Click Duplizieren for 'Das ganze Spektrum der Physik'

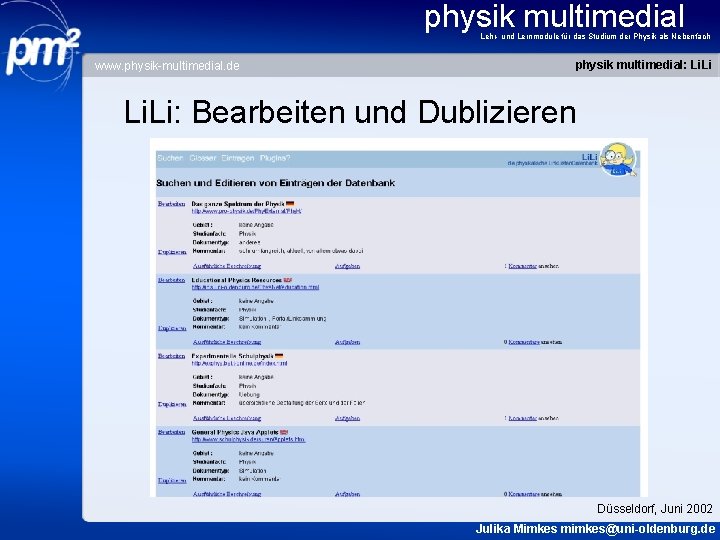click(x=172, y=252)
